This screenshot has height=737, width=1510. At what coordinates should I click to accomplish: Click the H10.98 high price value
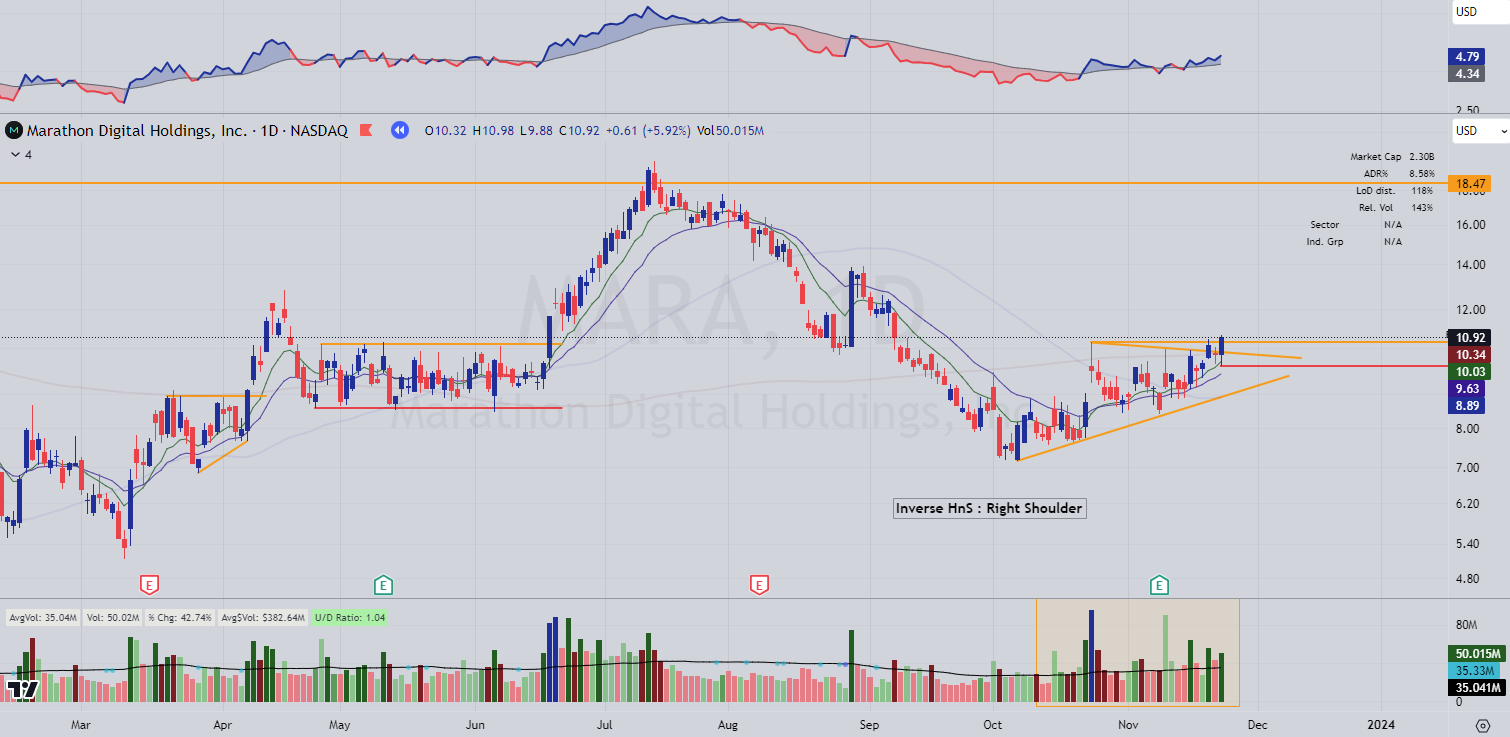click(x=493, y=130)
